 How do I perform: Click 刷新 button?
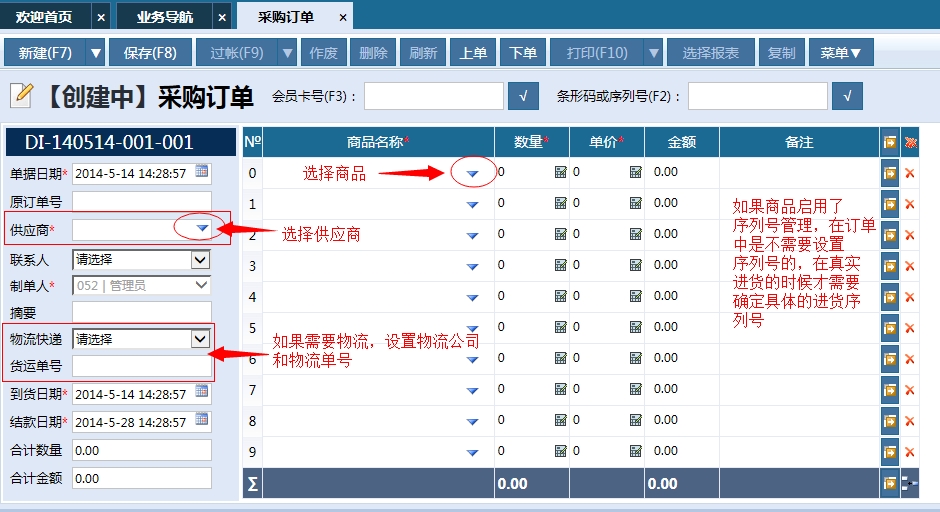[x=423, y=53]
